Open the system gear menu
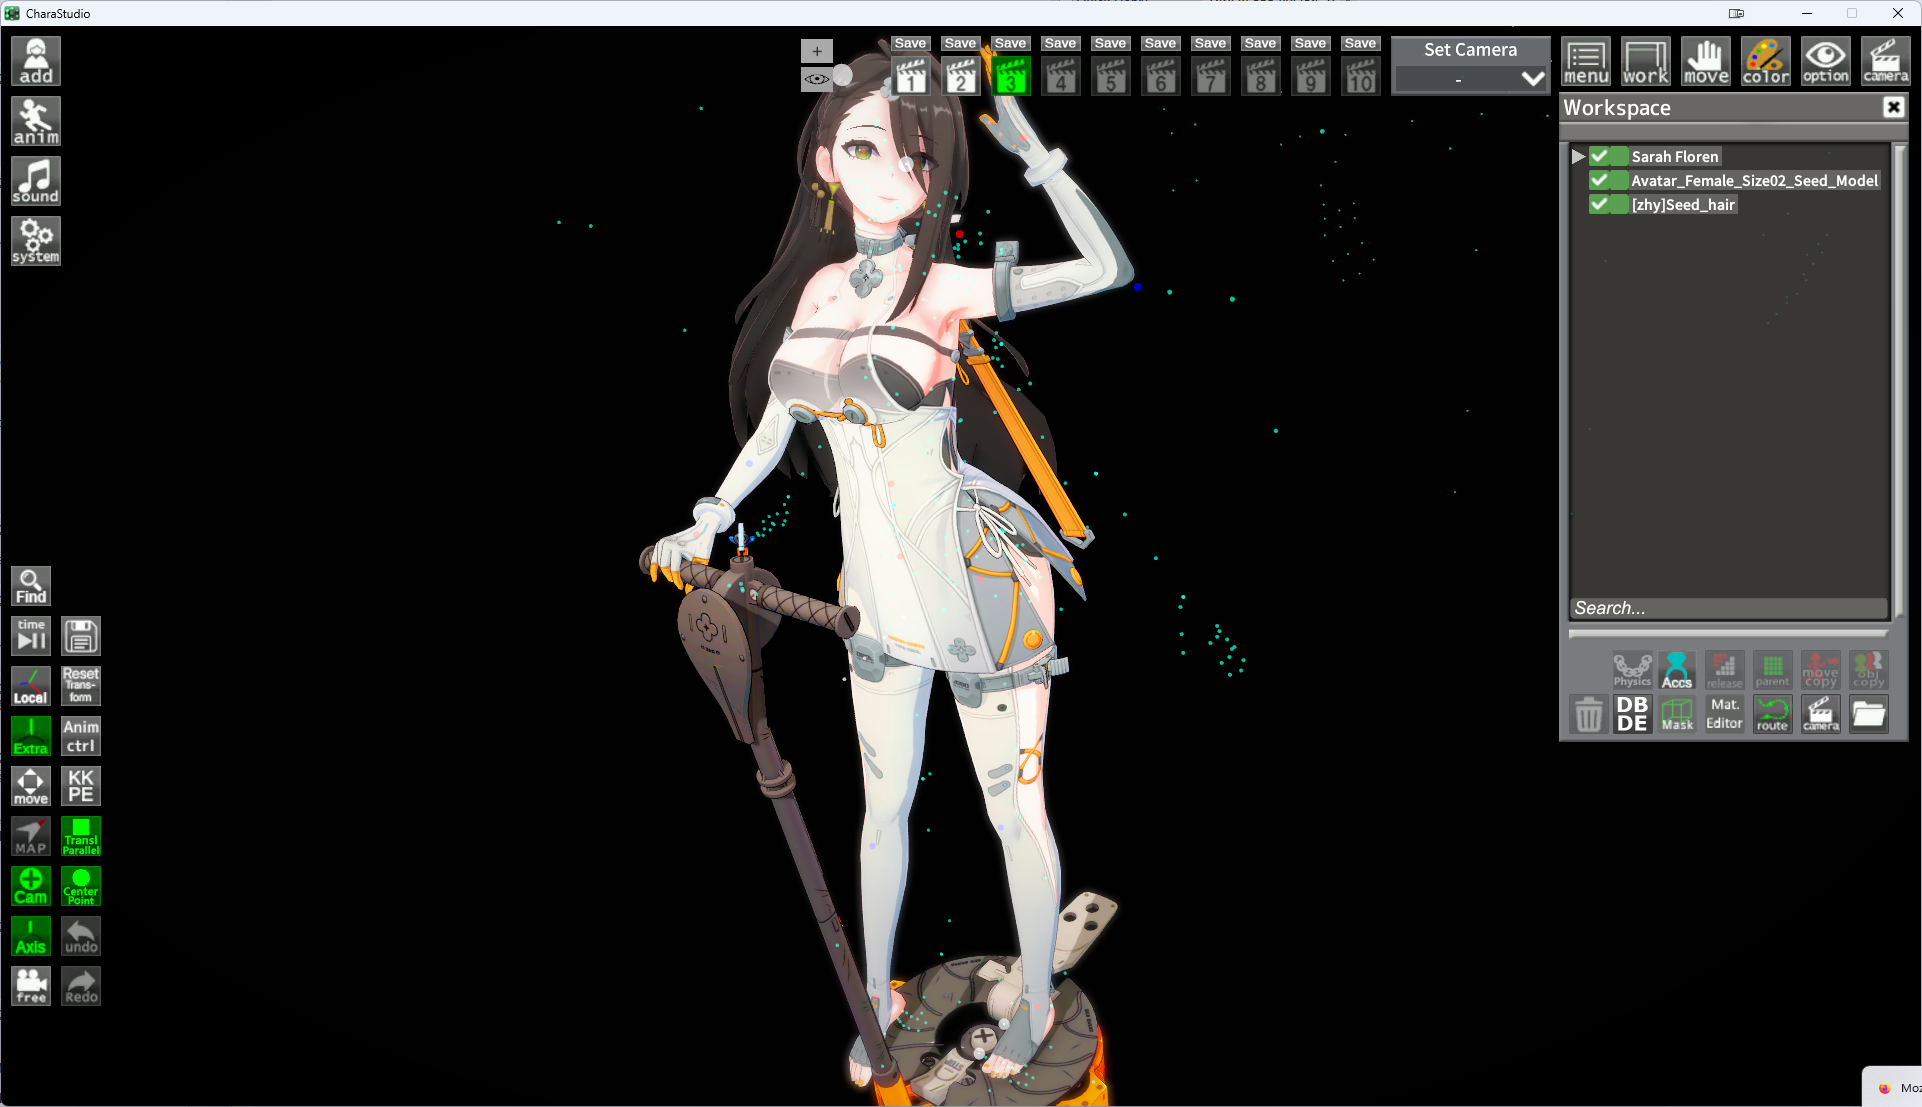 tap(36, 241)
